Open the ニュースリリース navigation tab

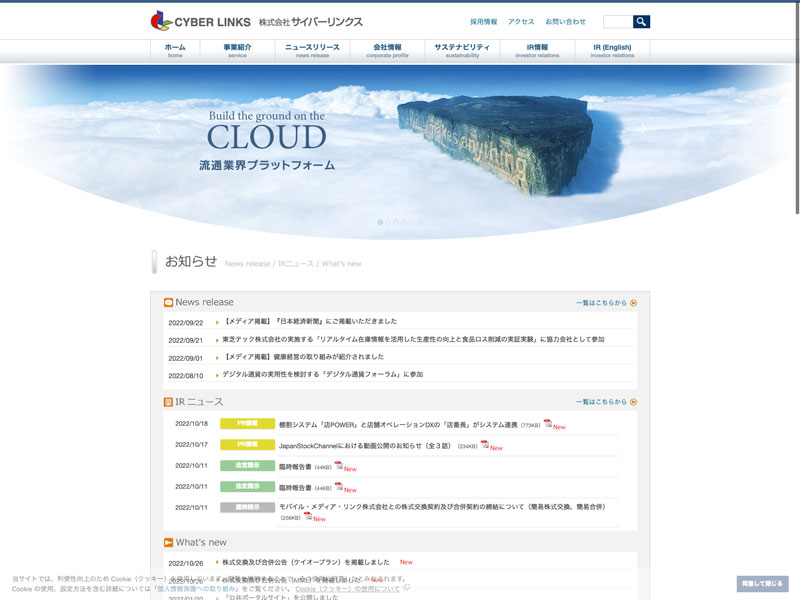pos(312,50)
